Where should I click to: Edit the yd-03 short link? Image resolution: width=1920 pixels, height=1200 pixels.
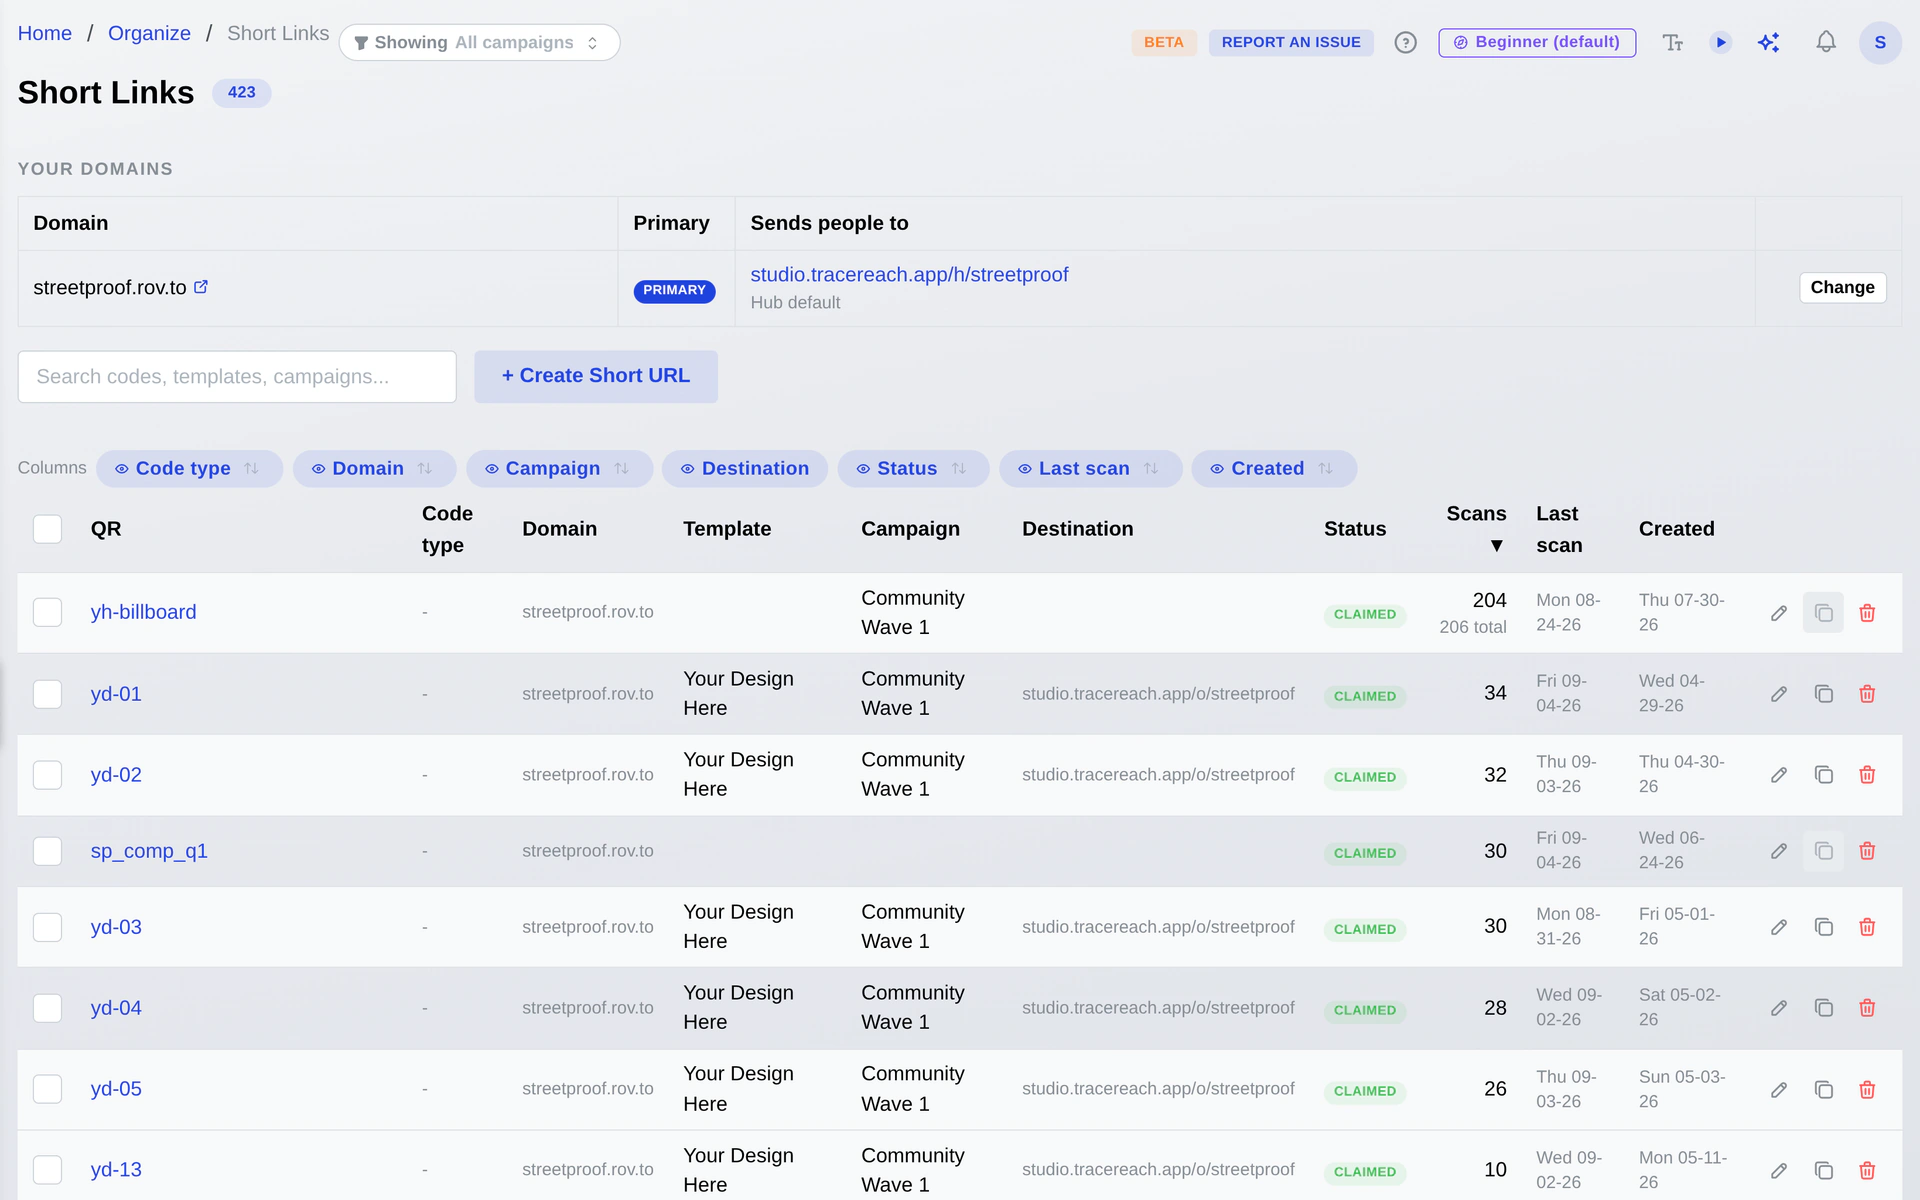click(x=1778, y=927)
